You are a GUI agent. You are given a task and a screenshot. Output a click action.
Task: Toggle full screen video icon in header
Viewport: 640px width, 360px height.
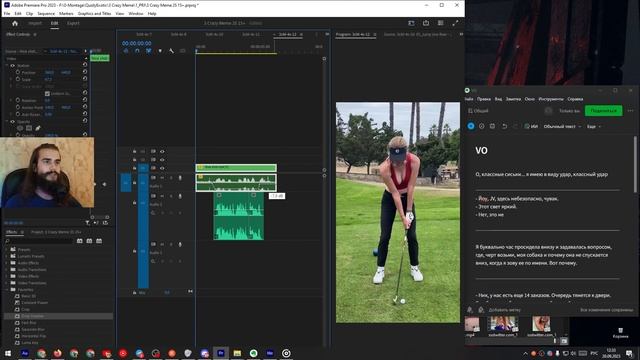pos(455,23)
